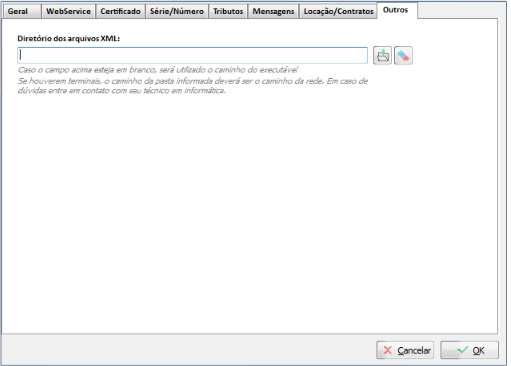
Task: Click the Cancelar button
Action: coord(405,350)
